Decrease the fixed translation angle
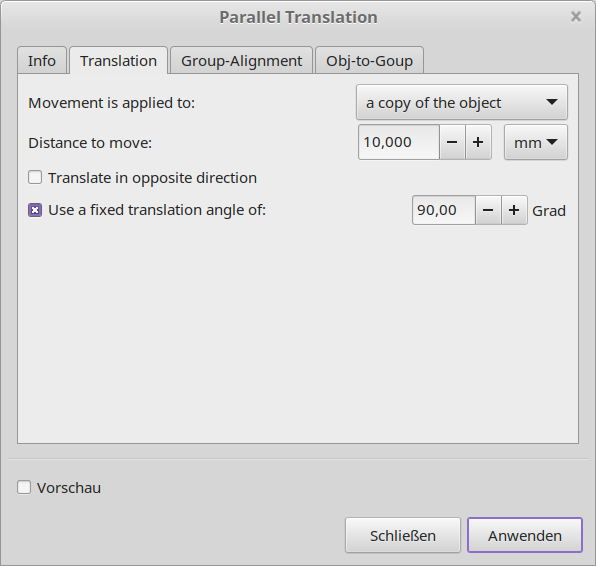This screenshot has width=596, height=566. (x=488, y=210)
